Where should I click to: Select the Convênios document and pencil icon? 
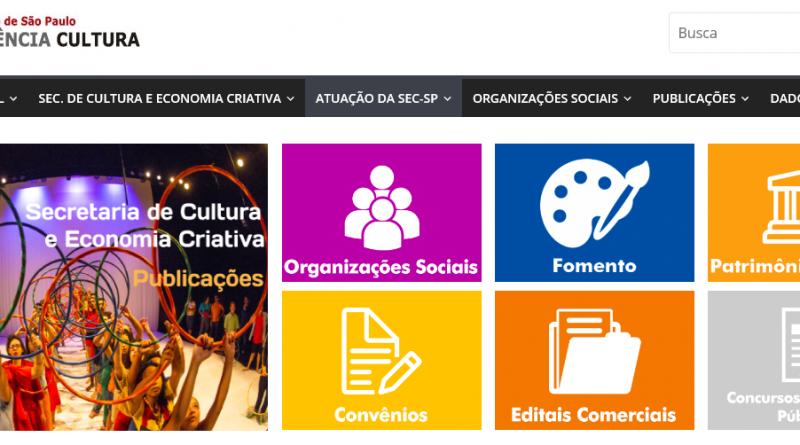click(381, 351)
